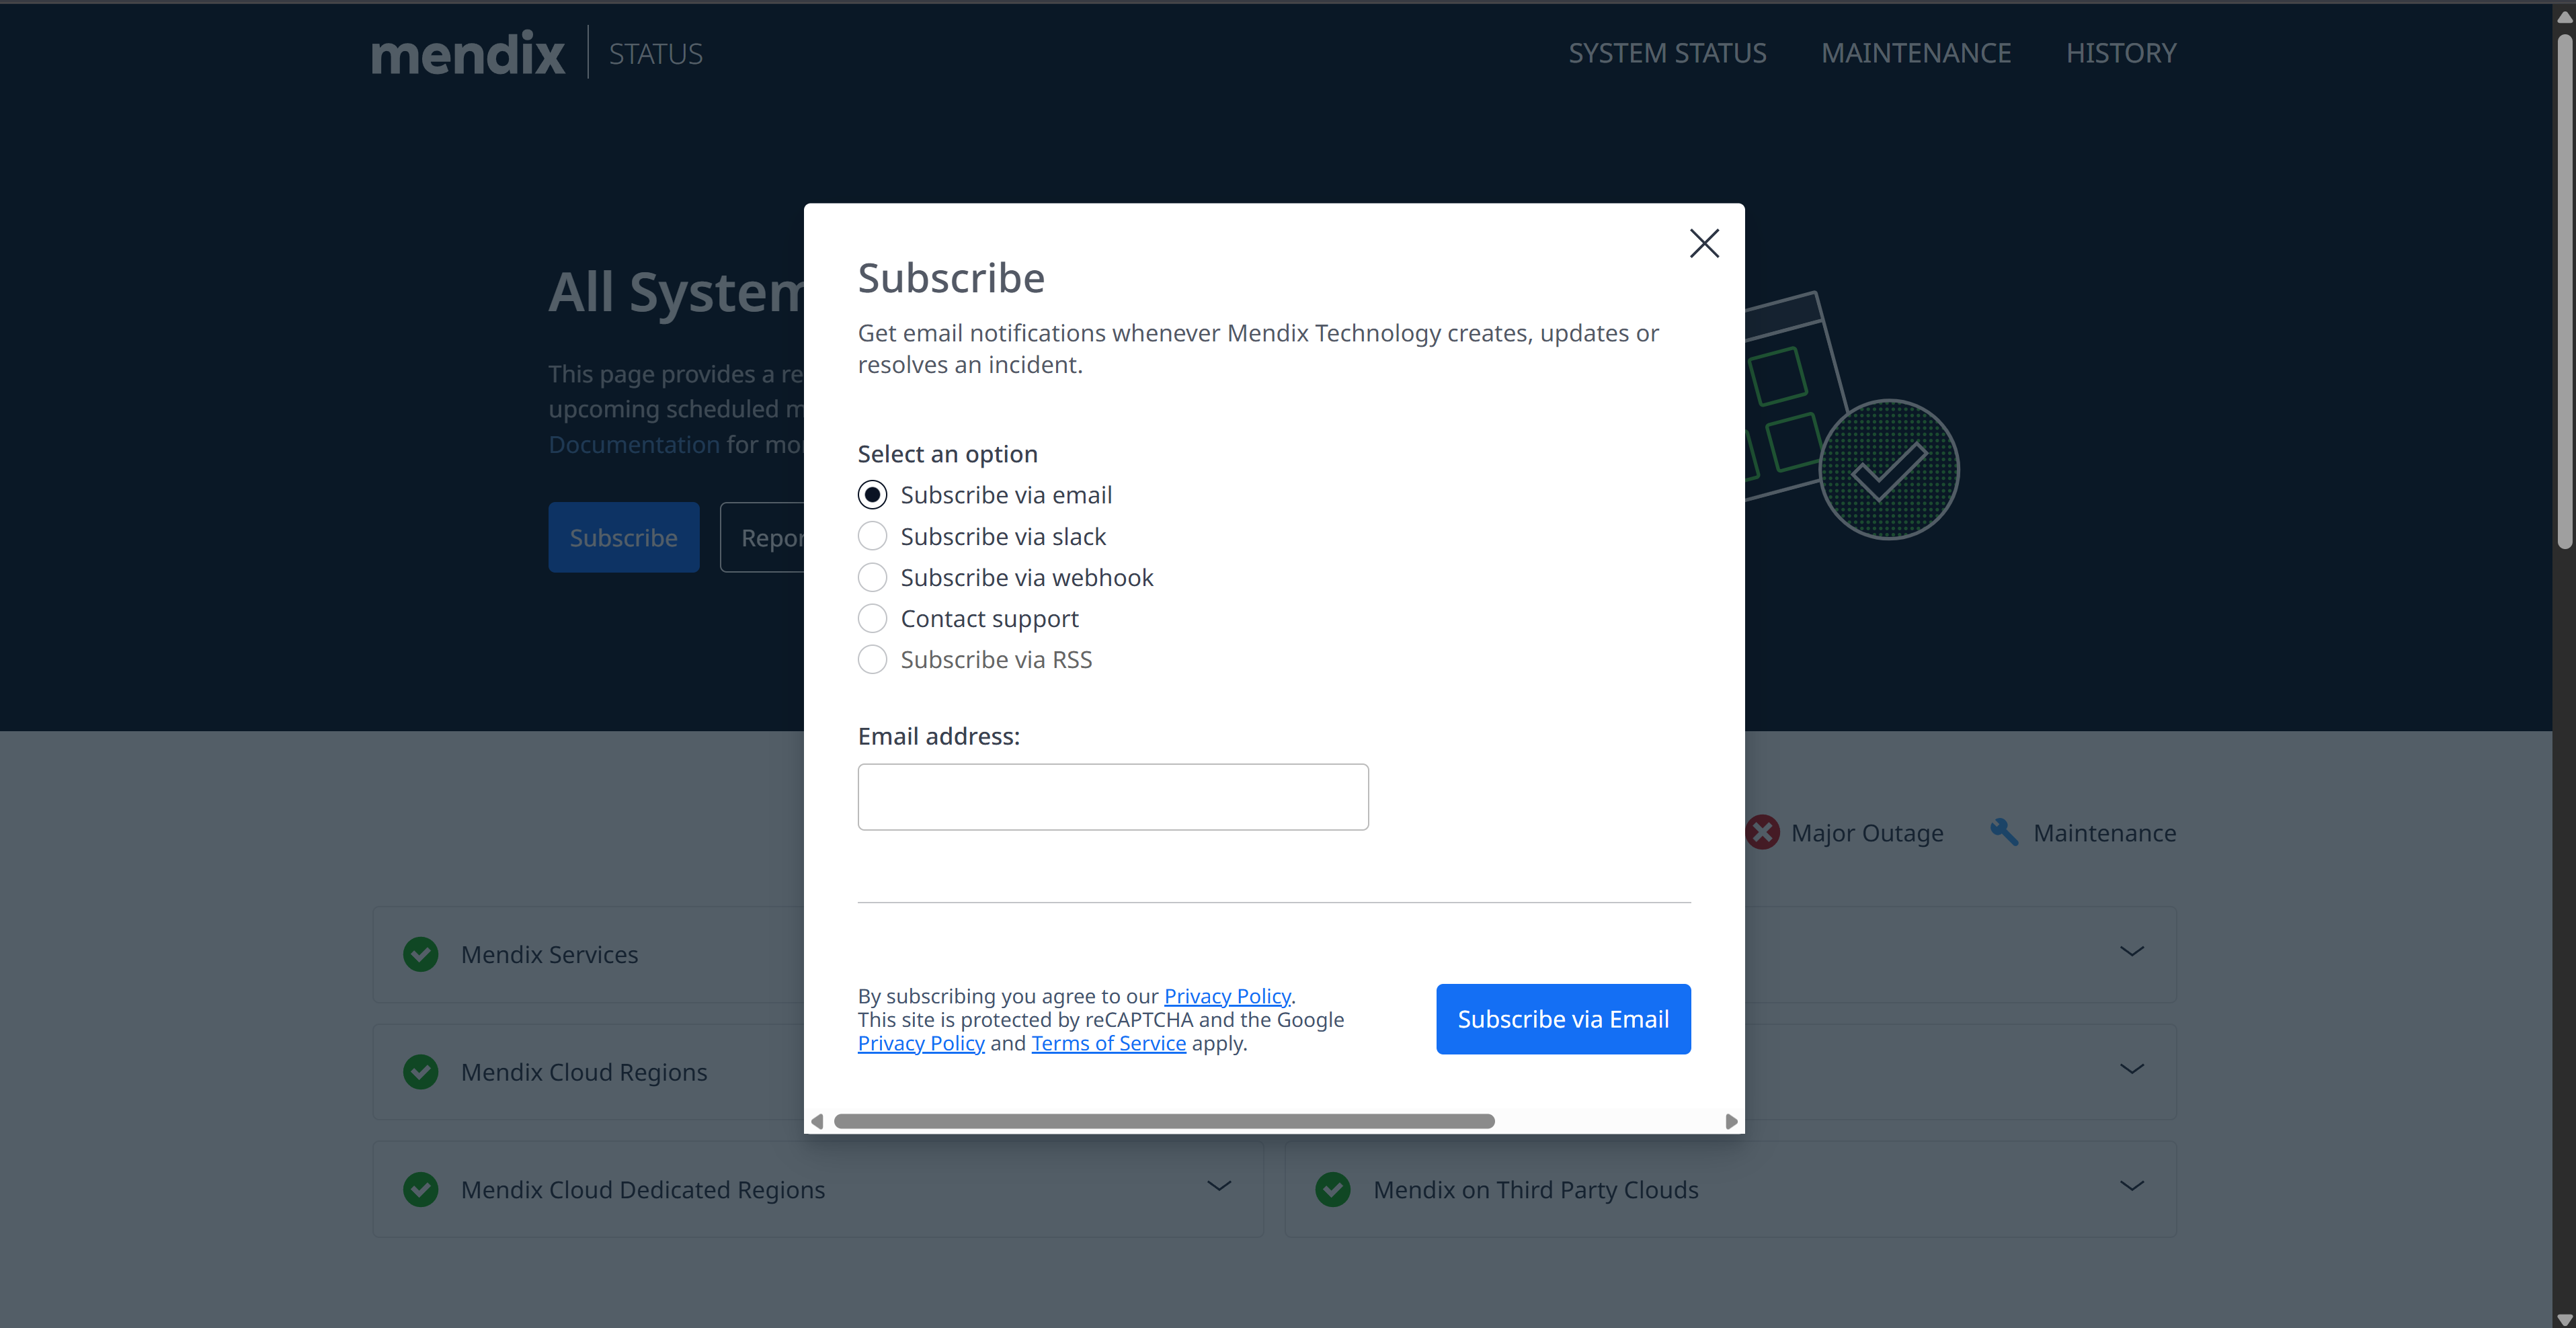Open the Terms of Service link

tap(1108, 1043)
